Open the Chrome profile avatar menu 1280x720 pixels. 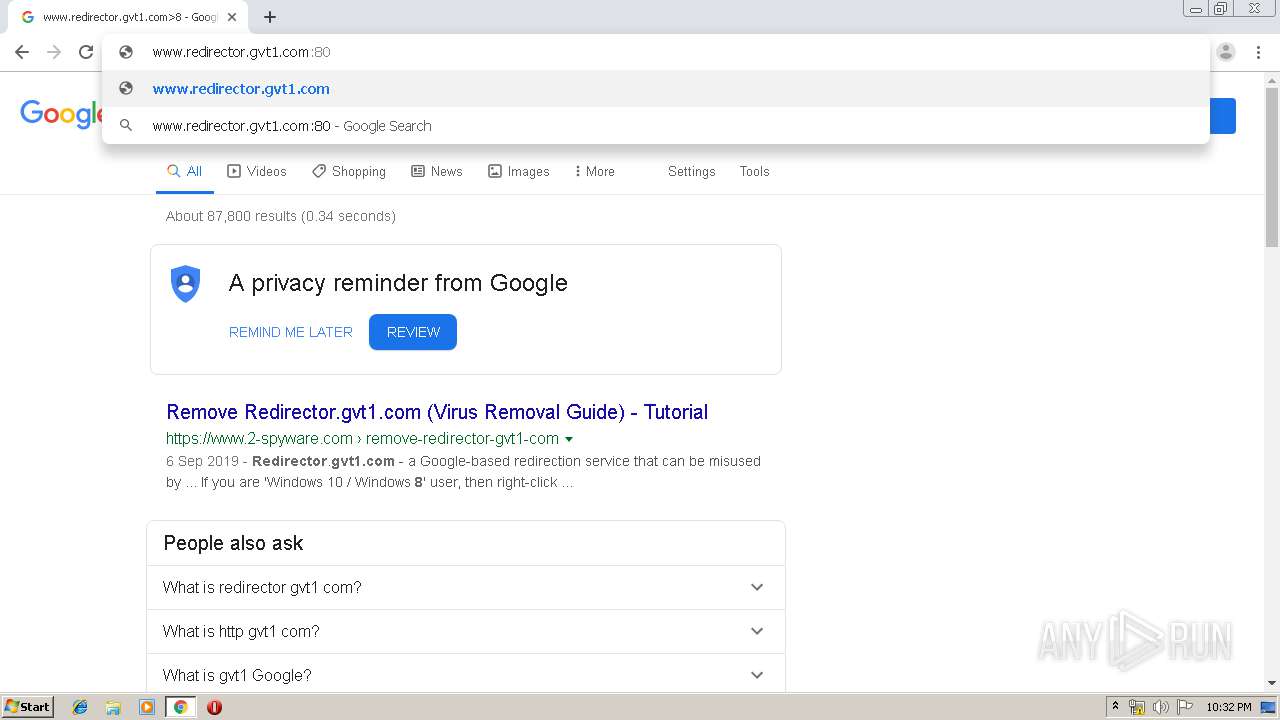(1226, 52)
